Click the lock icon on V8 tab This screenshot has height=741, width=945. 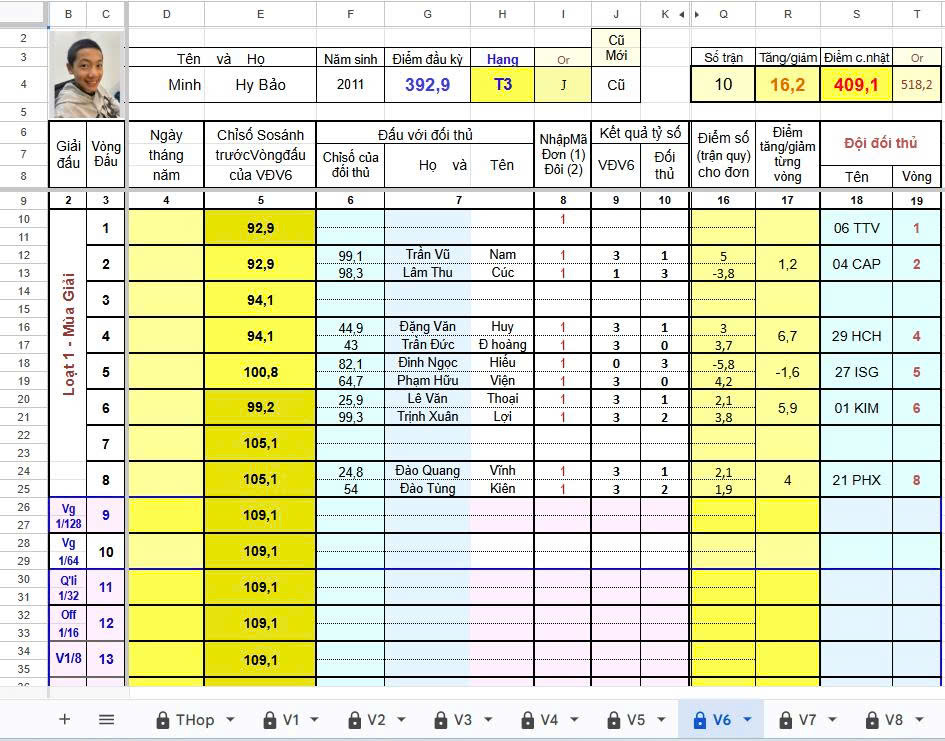pos(872,719)
